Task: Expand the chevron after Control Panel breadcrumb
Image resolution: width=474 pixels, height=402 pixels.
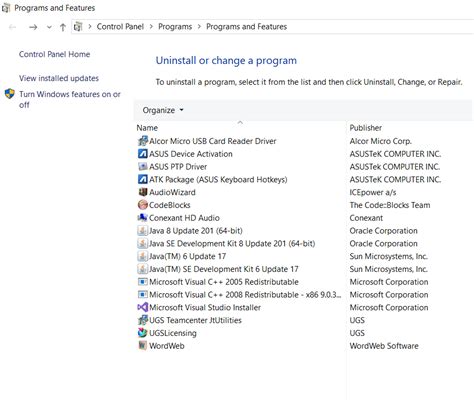Action: (x=151, y=27)
